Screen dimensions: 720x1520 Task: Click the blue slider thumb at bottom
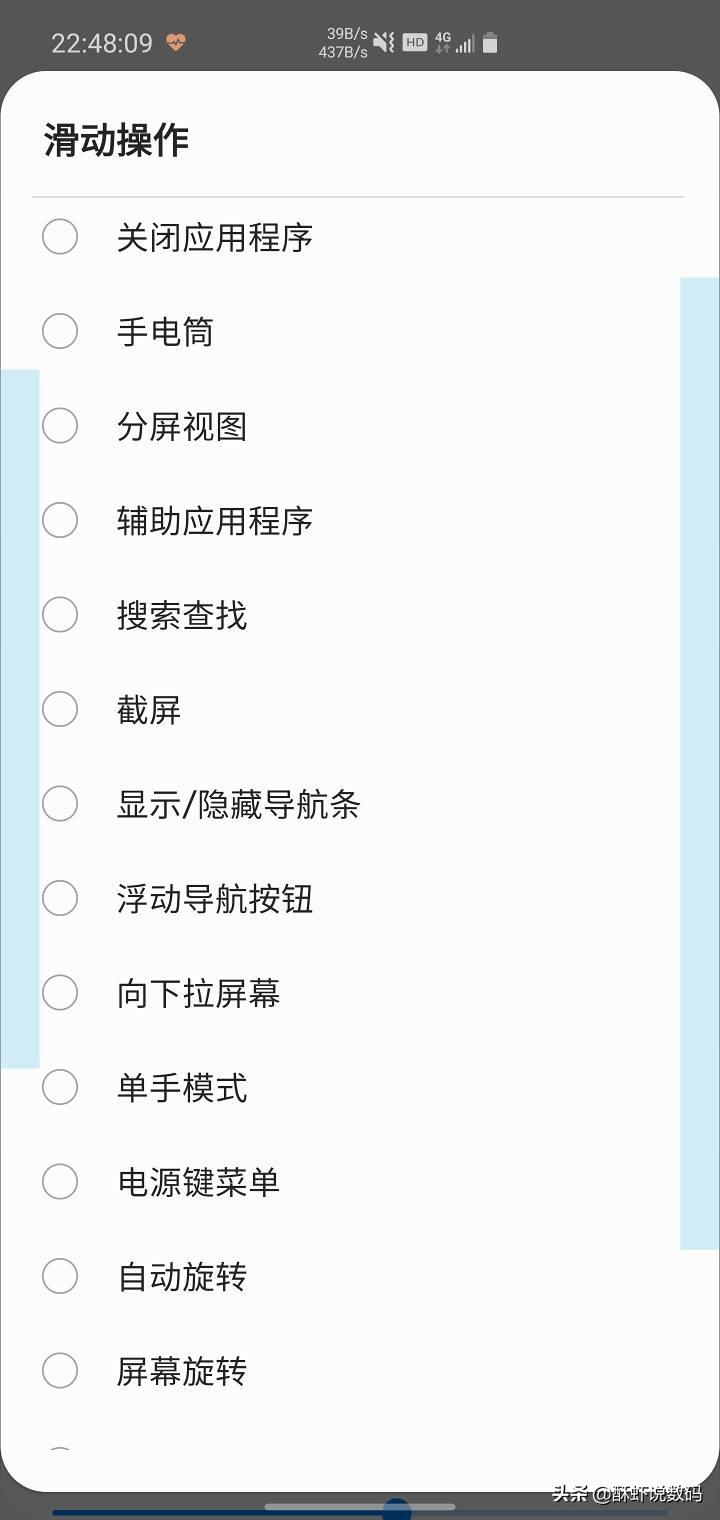point(397,1509)
